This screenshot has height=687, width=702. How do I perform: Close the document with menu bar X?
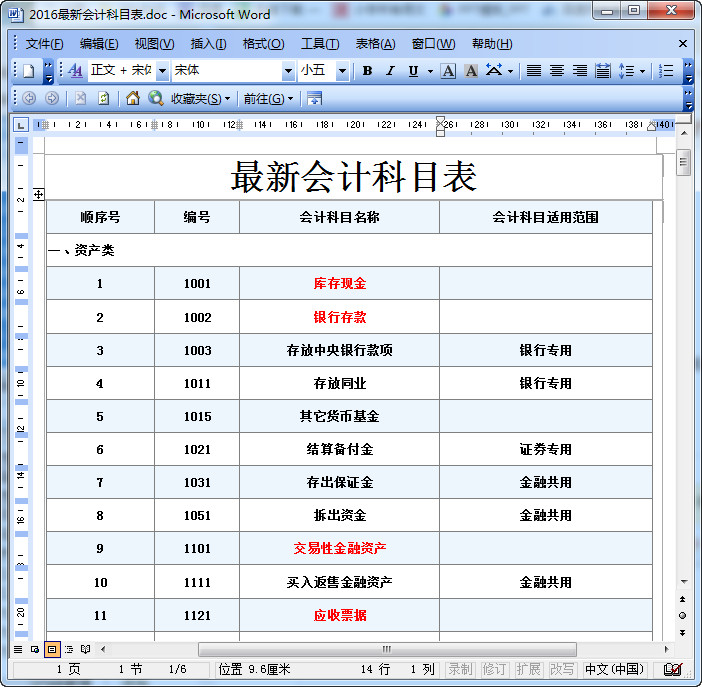coord(683,43)
